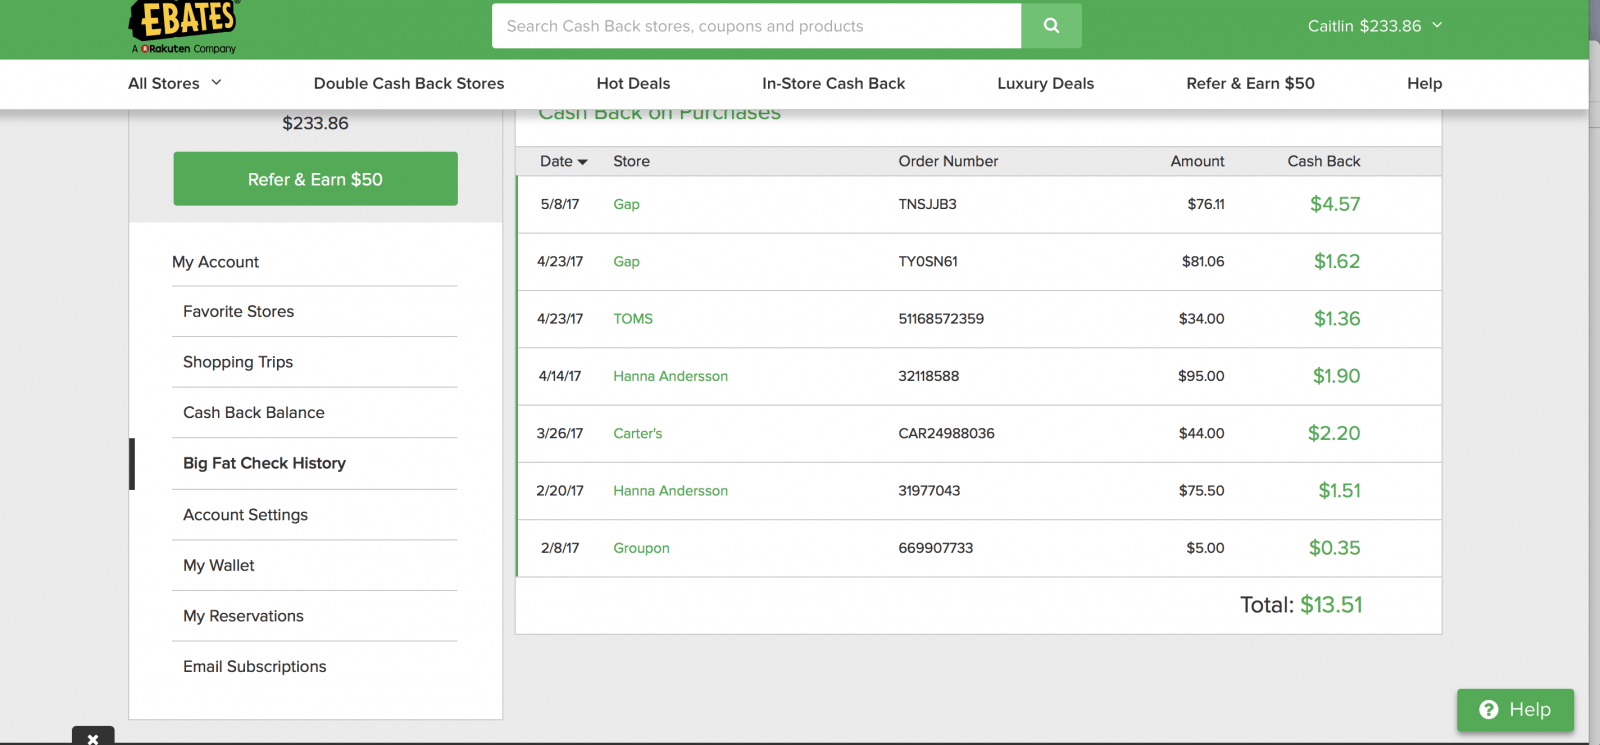Open Help in the navigation bar
Screen dimensions: 1600x745
coord(1424,83)
